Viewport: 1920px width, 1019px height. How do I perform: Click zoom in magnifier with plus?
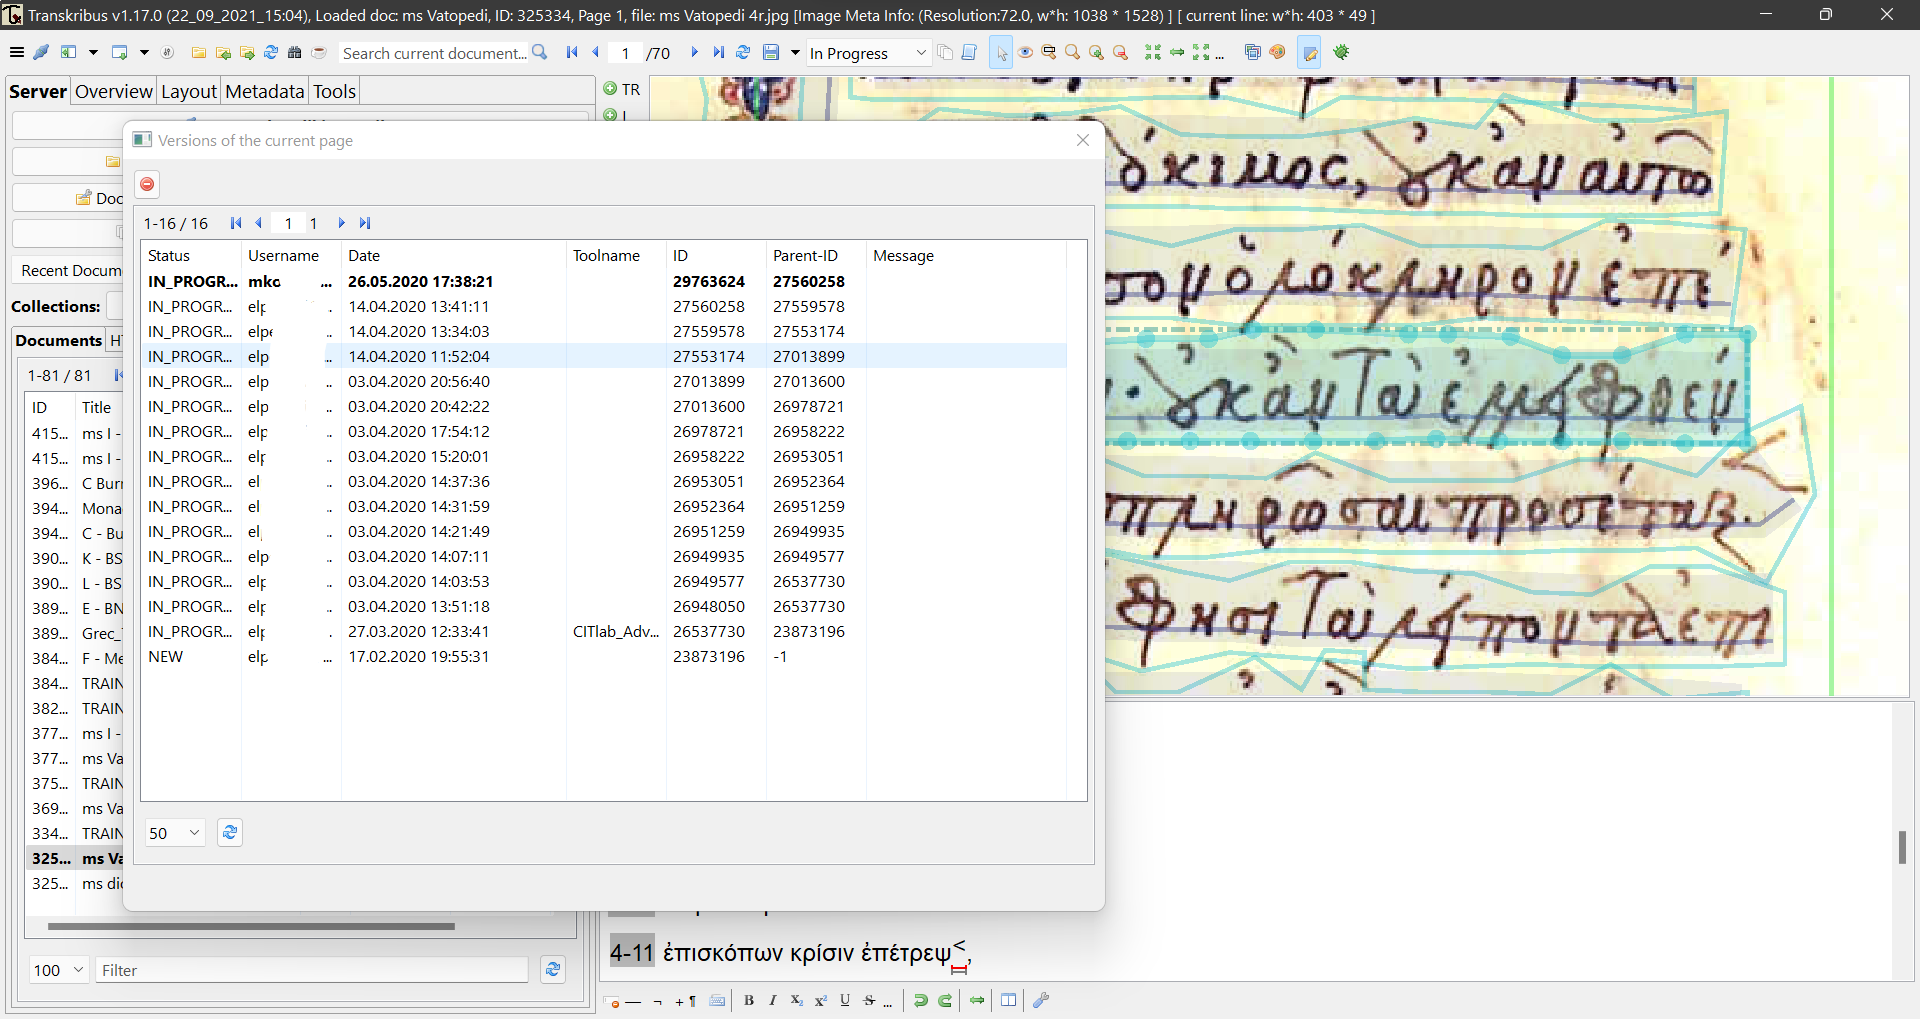[x=1097, y=52]
